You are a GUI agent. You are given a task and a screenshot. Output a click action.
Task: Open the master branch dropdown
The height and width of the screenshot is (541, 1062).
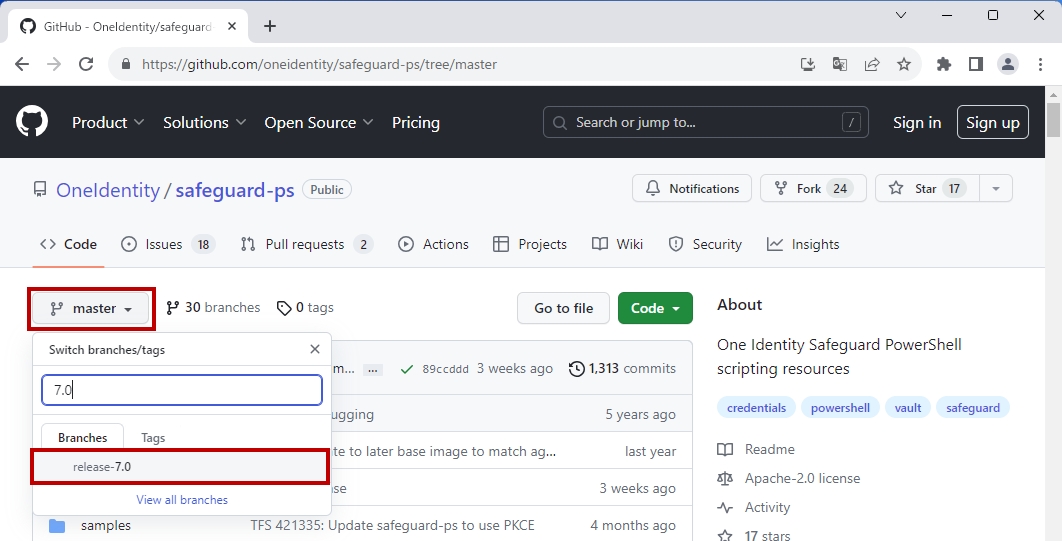click(x=91, y=309)
